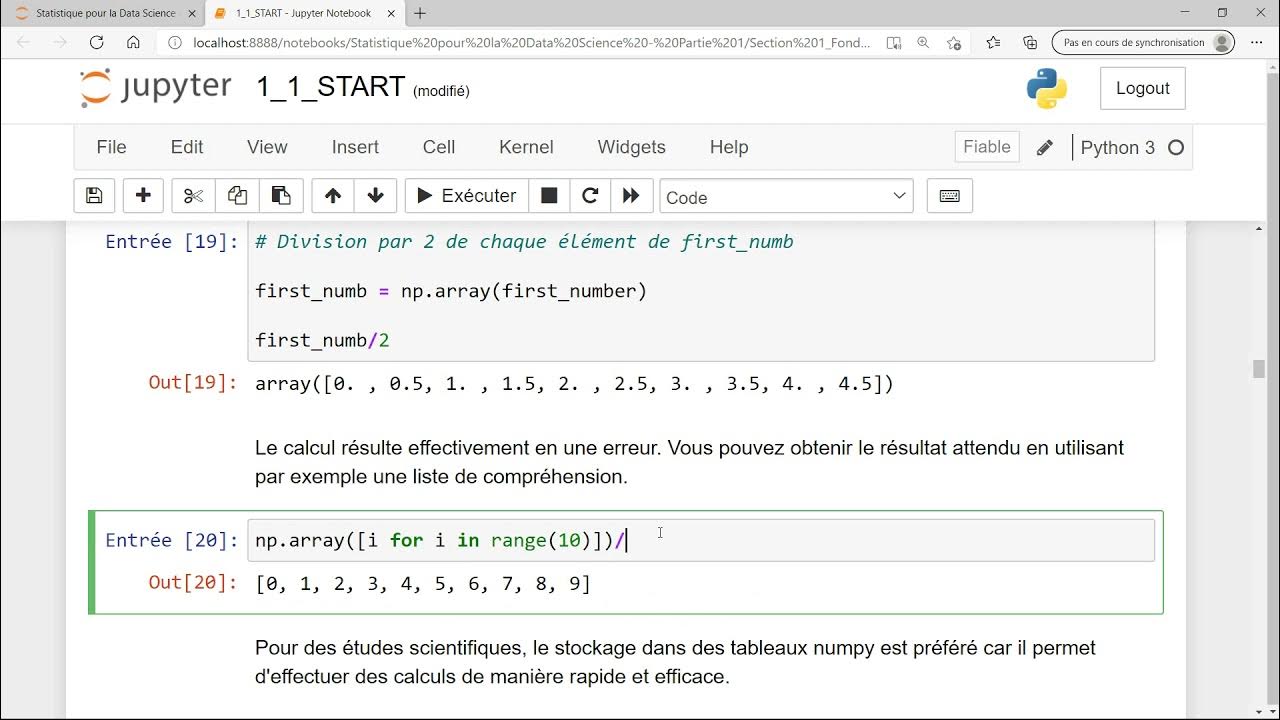Interrupt the kernel with the stop icon
This screenshot has width=1280, height=720.
click(549, 196)
